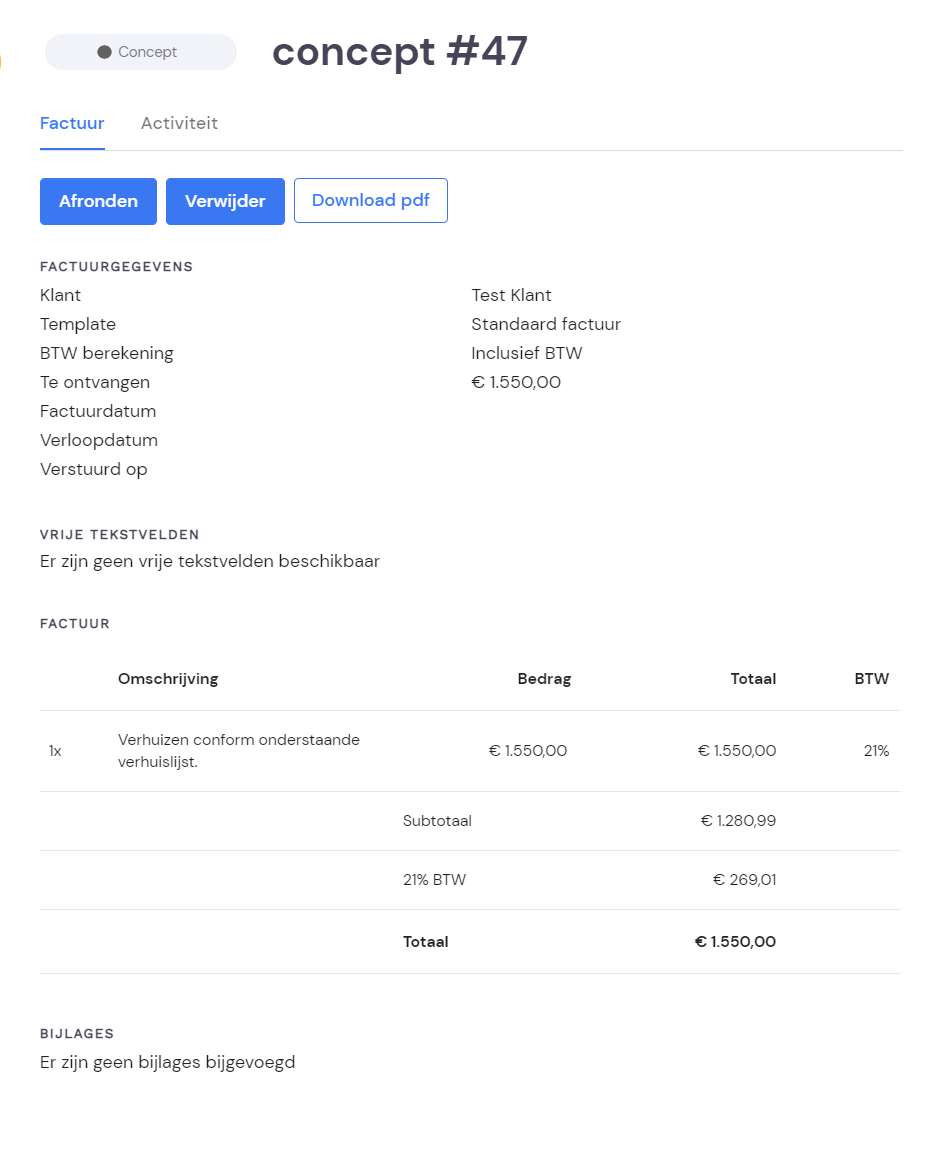The image size is (943, 1152).
Task: Click the Verwijder button
Action: [225, 201]
